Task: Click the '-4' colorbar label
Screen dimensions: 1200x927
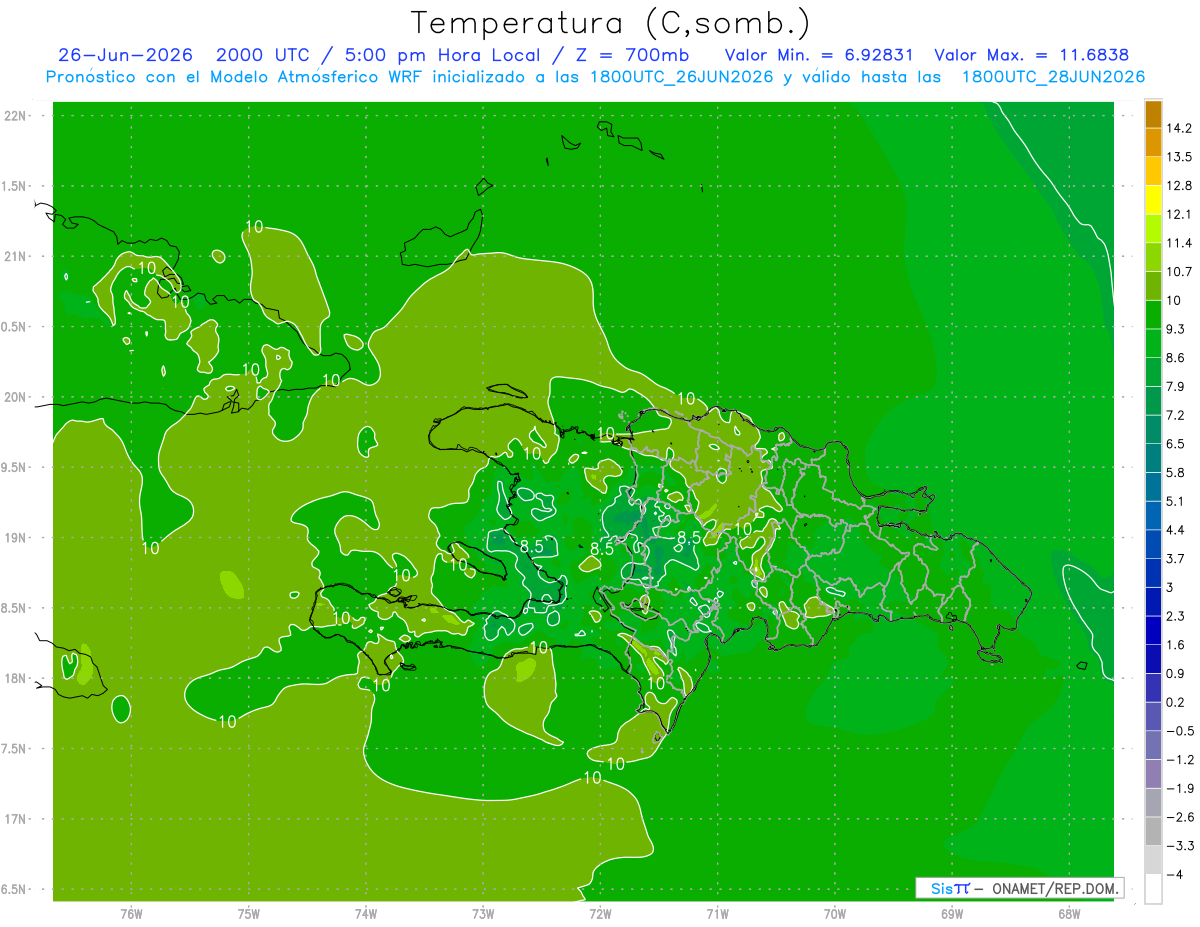Action: [1174, 875]
